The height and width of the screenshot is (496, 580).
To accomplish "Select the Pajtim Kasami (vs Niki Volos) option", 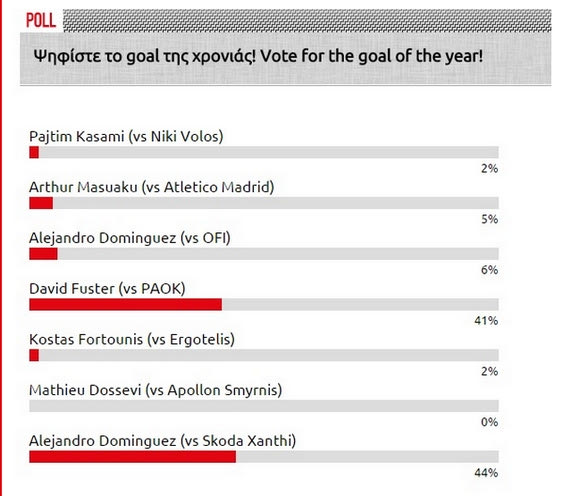I will [x=126, y=136].
